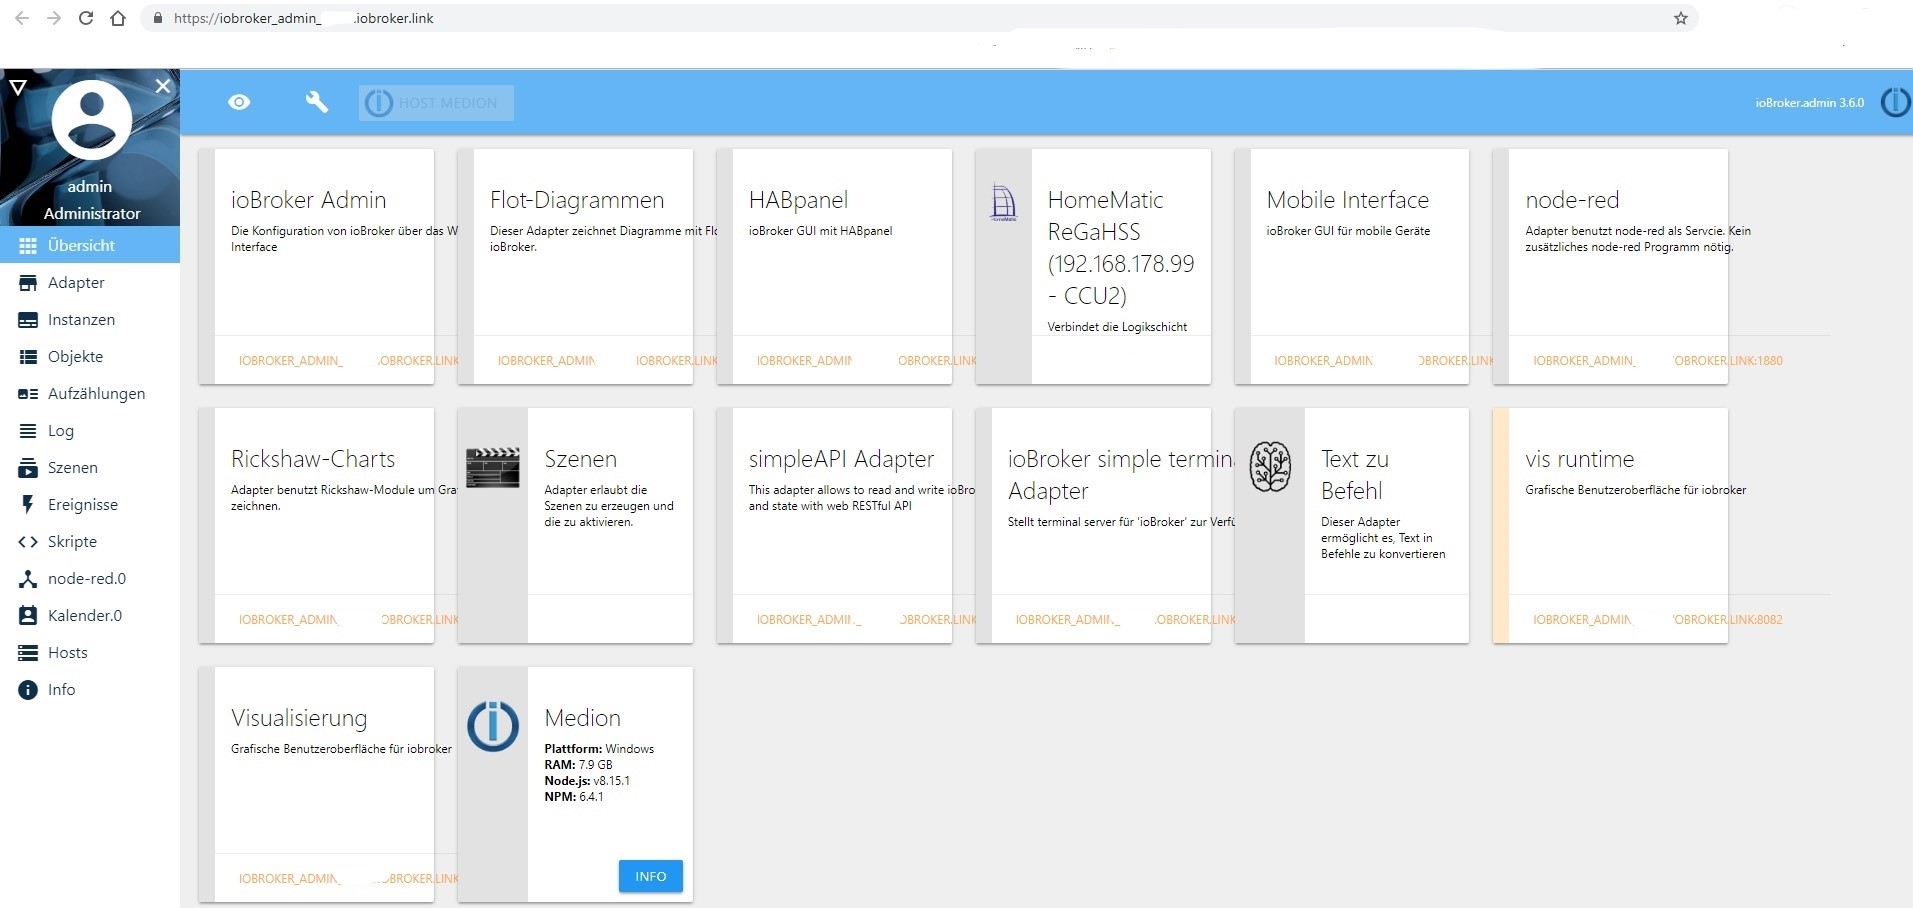Click the admin user avatar
Viewport: 1913px width, 908px height.
tap(91, 120)
